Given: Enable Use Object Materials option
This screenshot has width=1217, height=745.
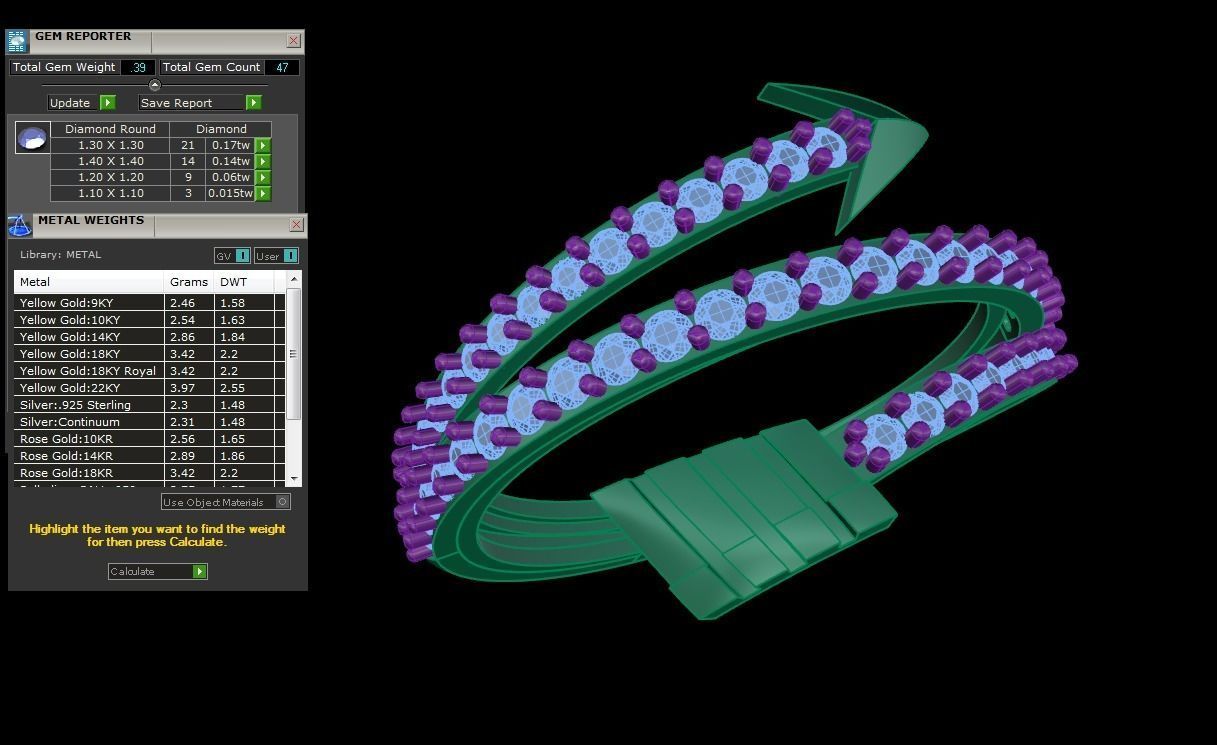Looking at the screenshot, I should [x=226, y=502].
